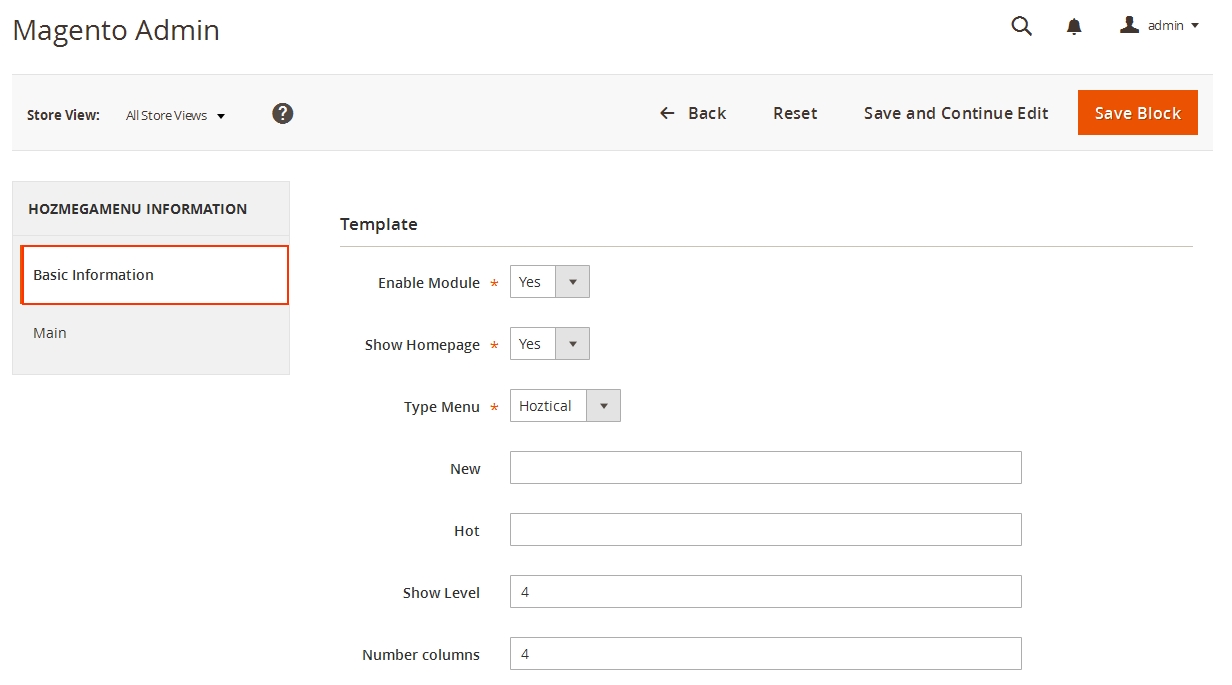
Task: Click the store view help question icon
Action: (x=283, y=114)
